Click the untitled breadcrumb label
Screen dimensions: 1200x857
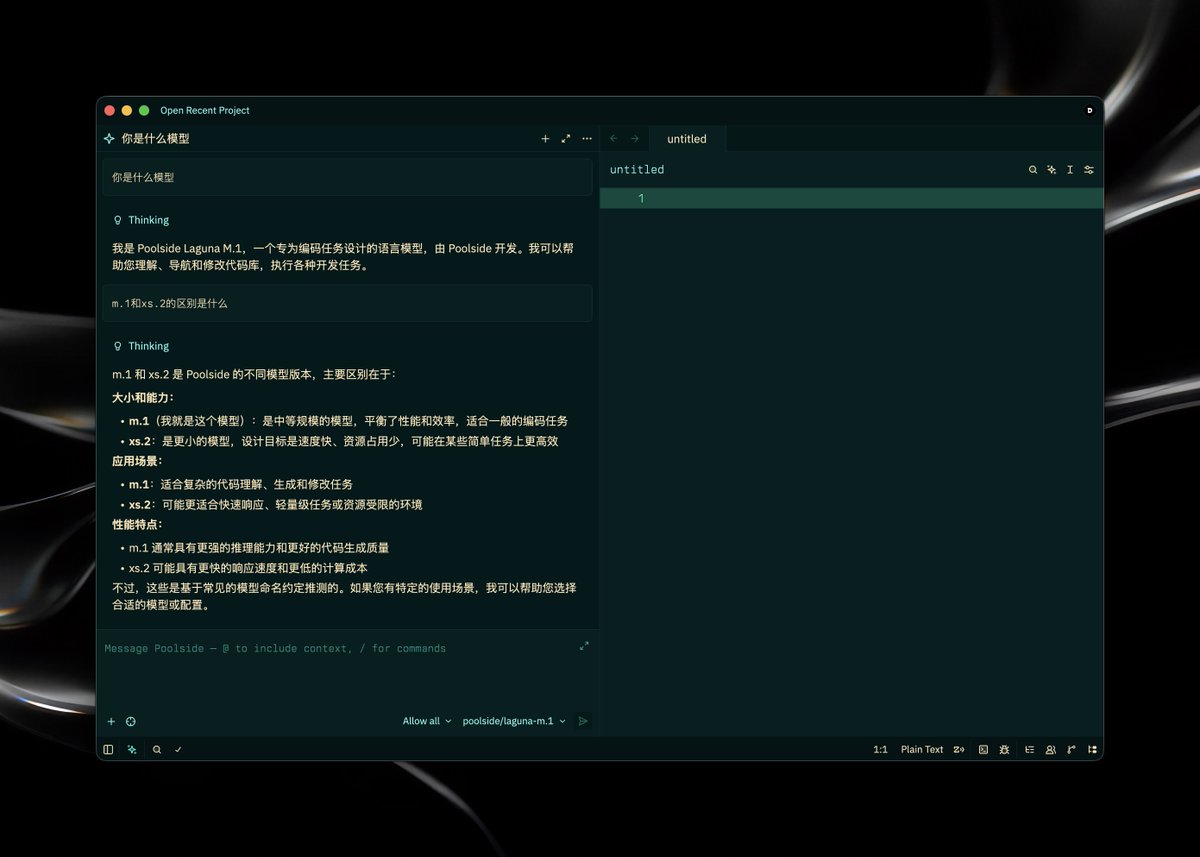pos(637,170)
